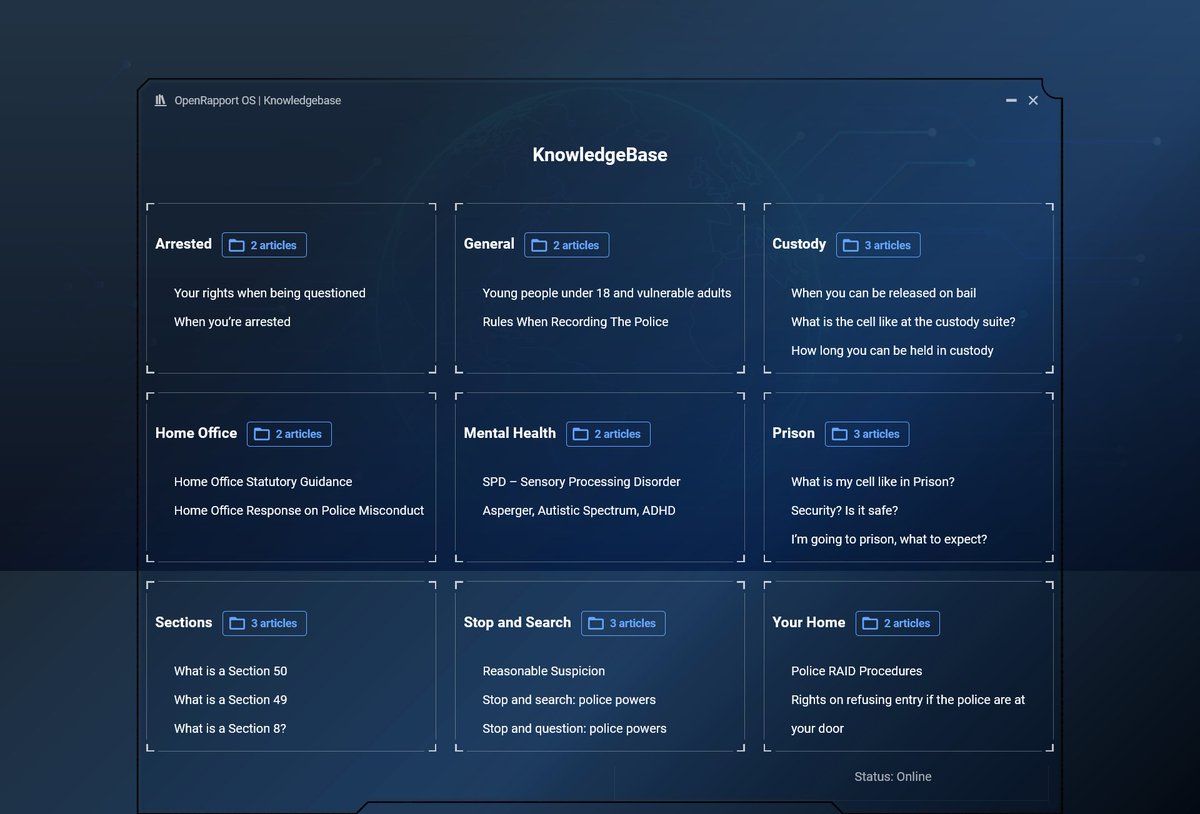Click the library icon beside OpenRapport OS title
This screenshot has height=814, width=1200.
(160, 100)
